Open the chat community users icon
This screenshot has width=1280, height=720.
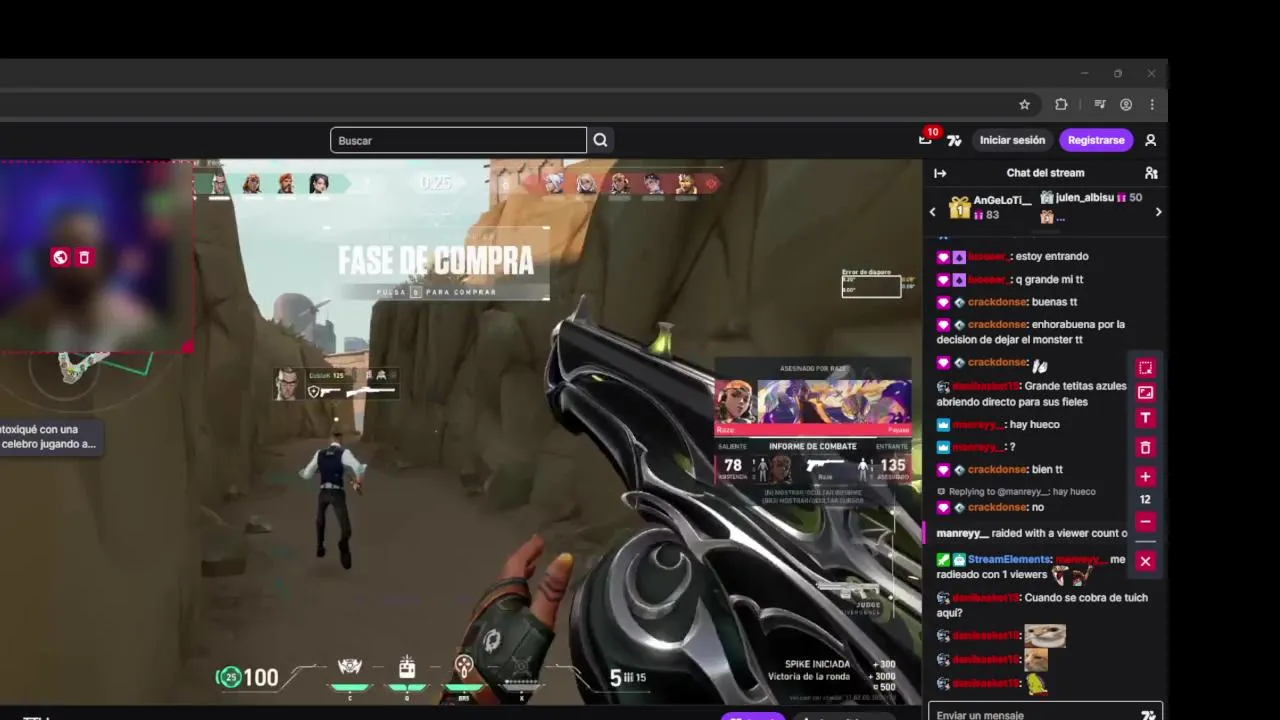point(1151,173)
